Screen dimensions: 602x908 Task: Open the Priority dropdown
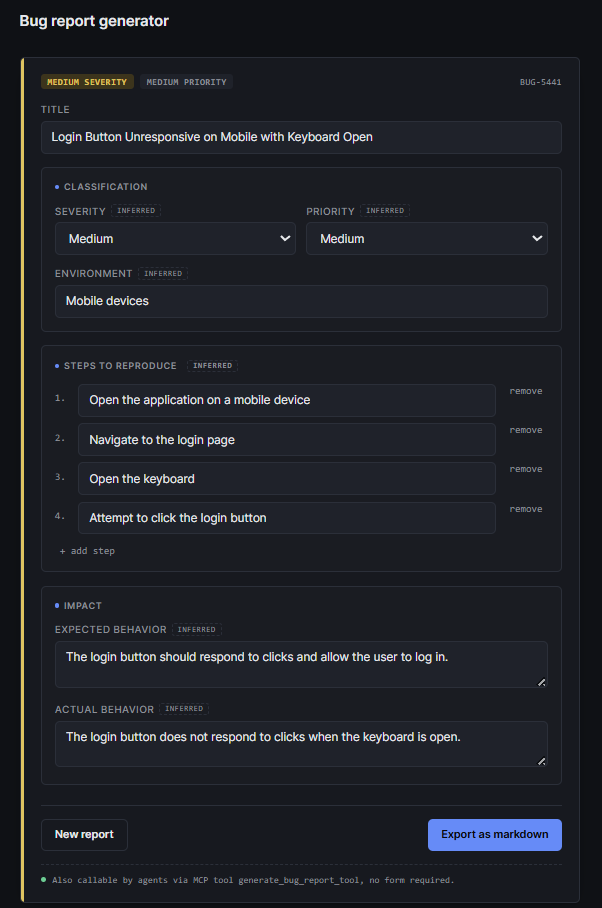[427, 239]
